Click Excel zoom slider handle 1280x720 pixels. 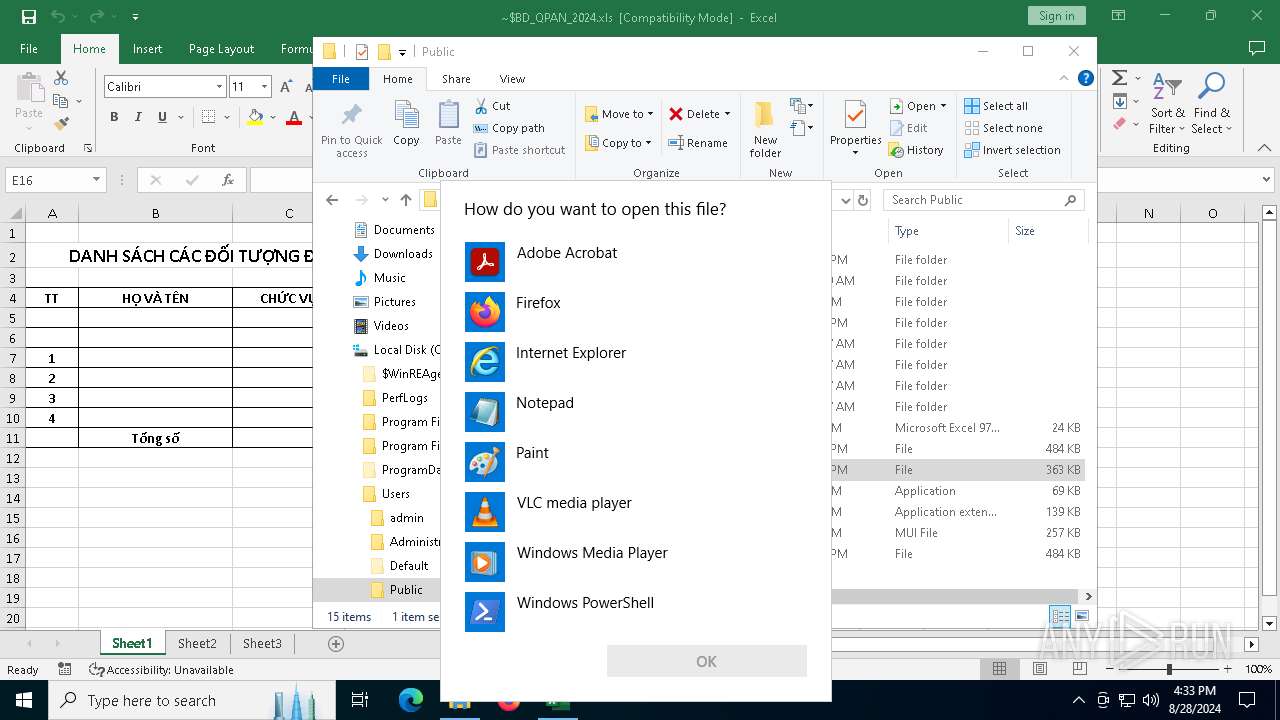click(1169, 669)
